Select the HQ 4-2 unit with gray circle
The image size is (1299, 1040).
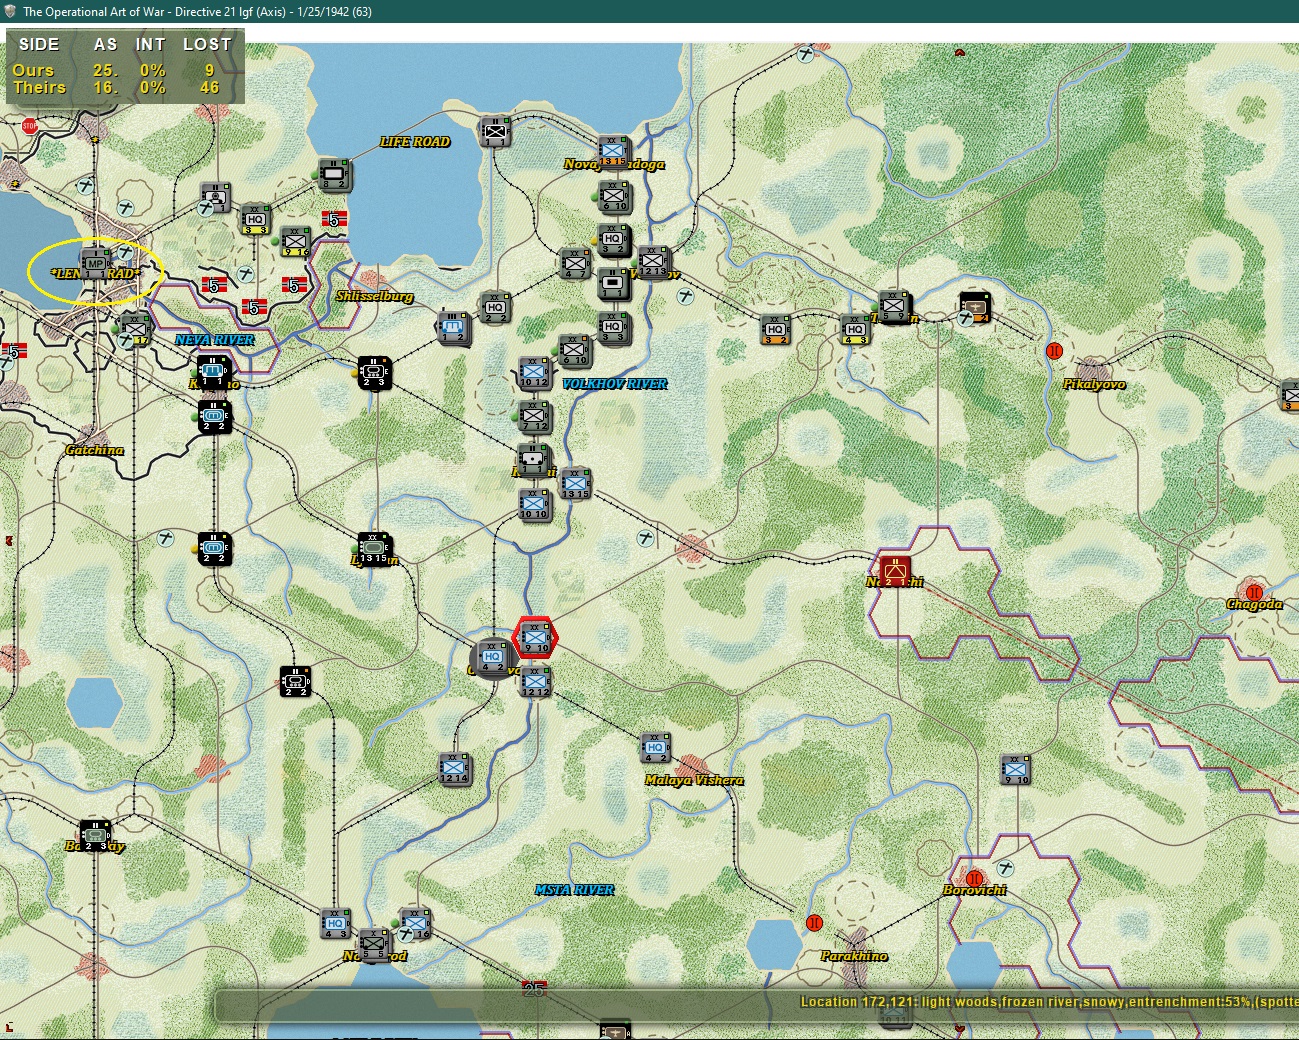click(493, 658)
